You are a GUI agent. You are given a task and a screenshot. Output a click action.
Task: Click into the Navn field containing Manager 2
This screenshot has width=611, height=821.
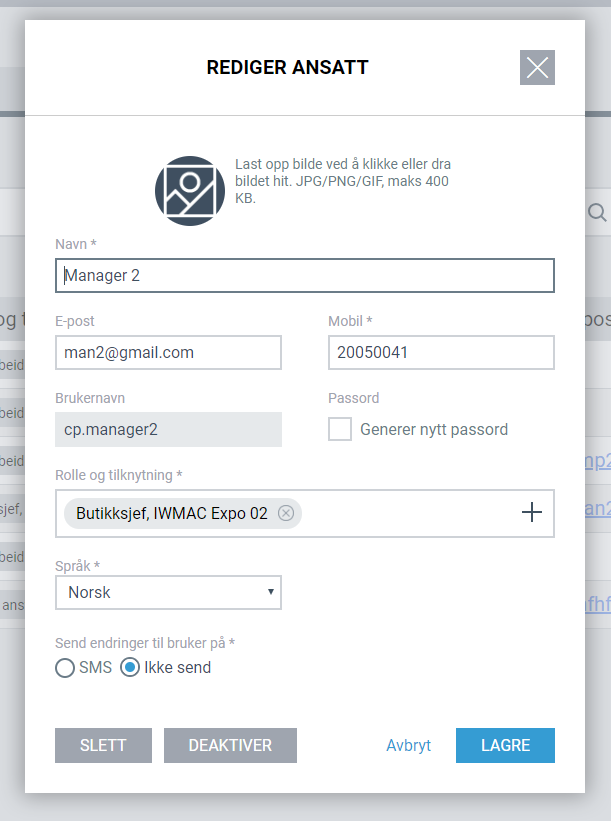click(305, 275)
